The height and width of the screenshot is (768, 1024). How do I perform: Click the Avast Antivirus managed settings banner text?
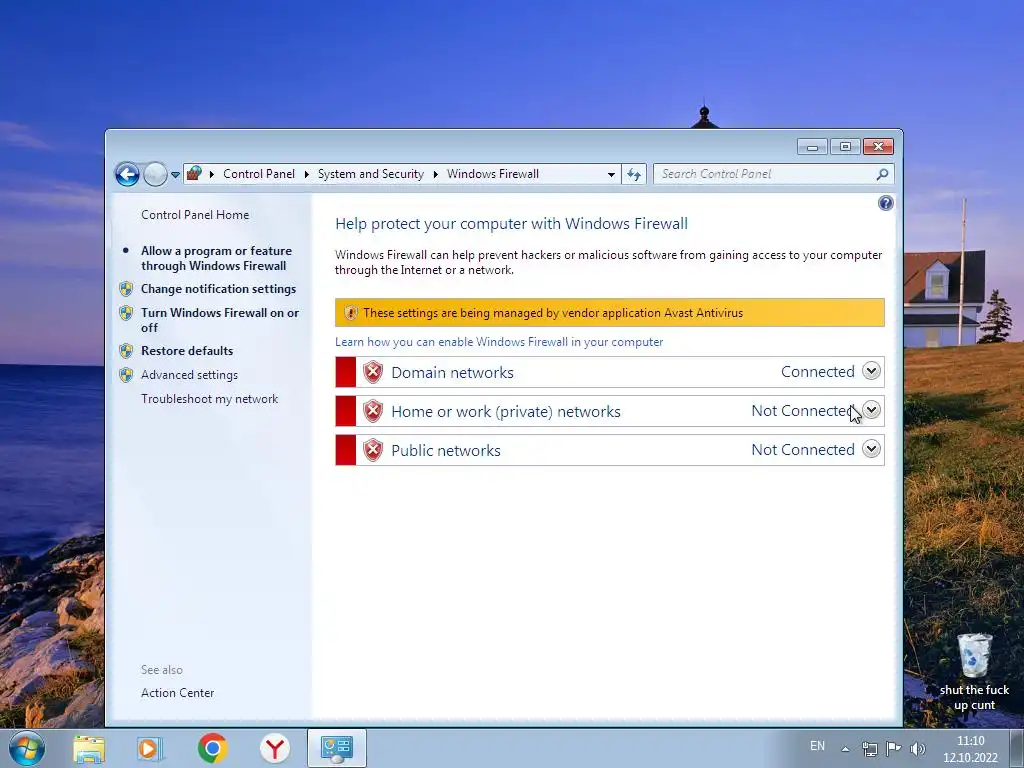pos(553,313)
